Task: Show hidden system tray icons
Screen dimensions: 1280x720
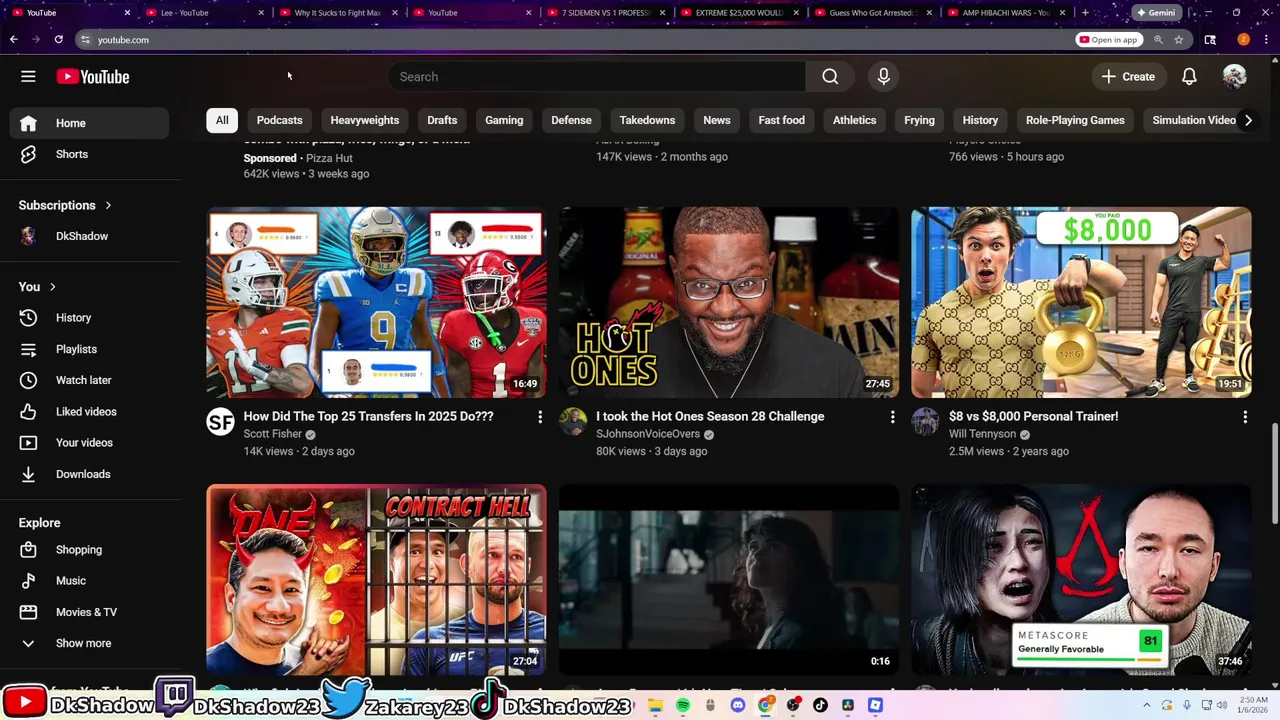Action: click(x=1146, y=705)
